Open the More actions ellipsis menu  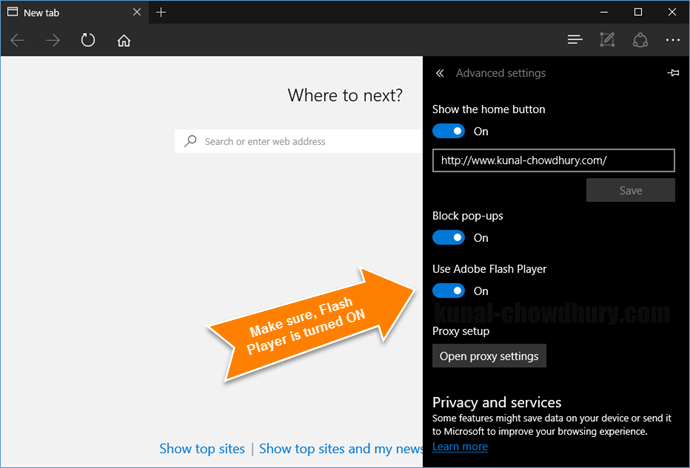click(672, 40)
